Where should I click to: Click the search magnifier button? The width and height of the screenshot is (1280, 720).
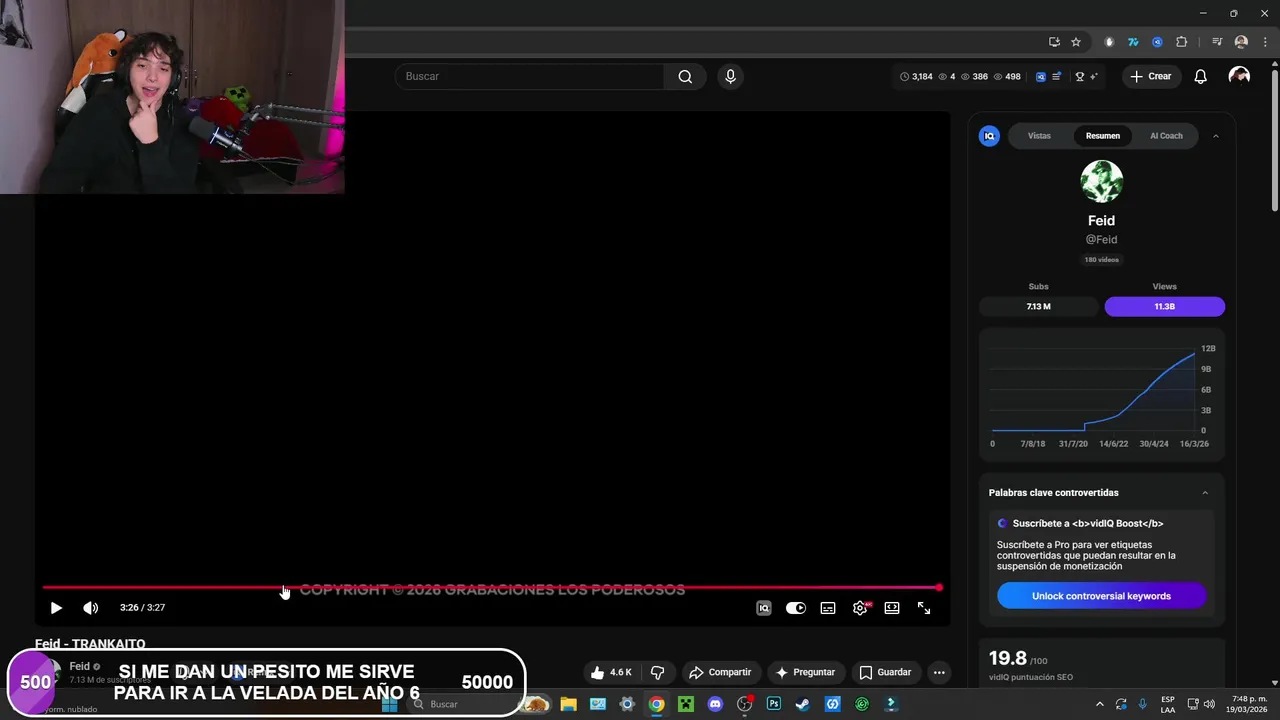(x=685, y=76)
